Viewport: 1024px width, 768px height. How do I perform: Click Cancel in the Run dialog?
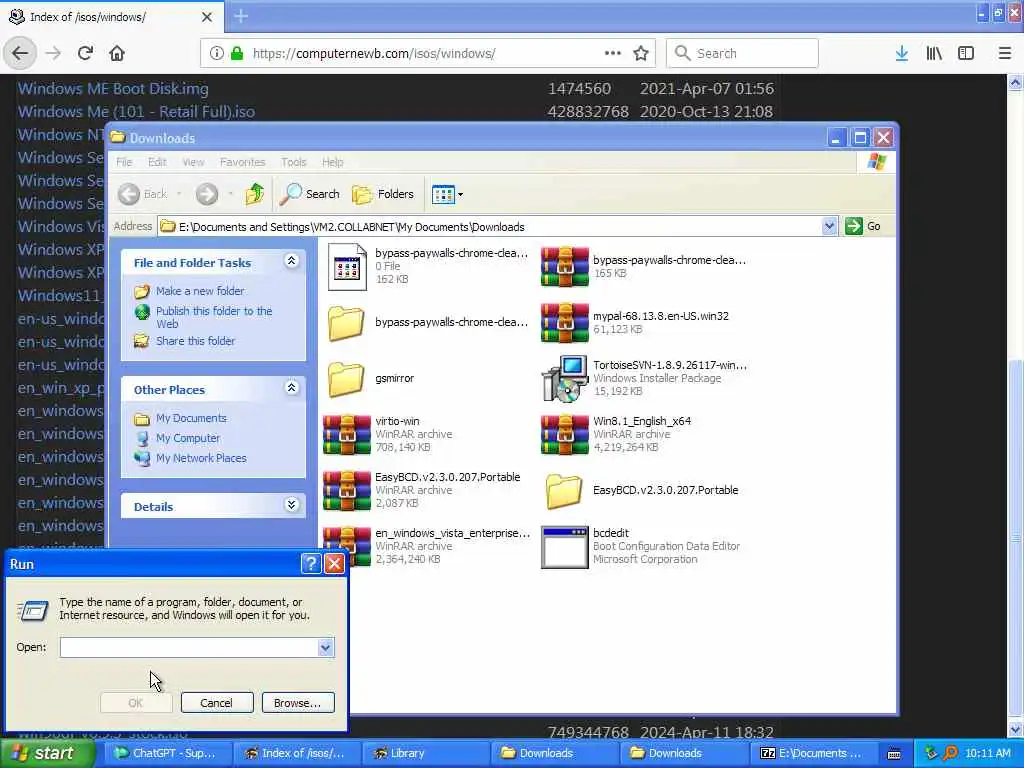point(217,703)
